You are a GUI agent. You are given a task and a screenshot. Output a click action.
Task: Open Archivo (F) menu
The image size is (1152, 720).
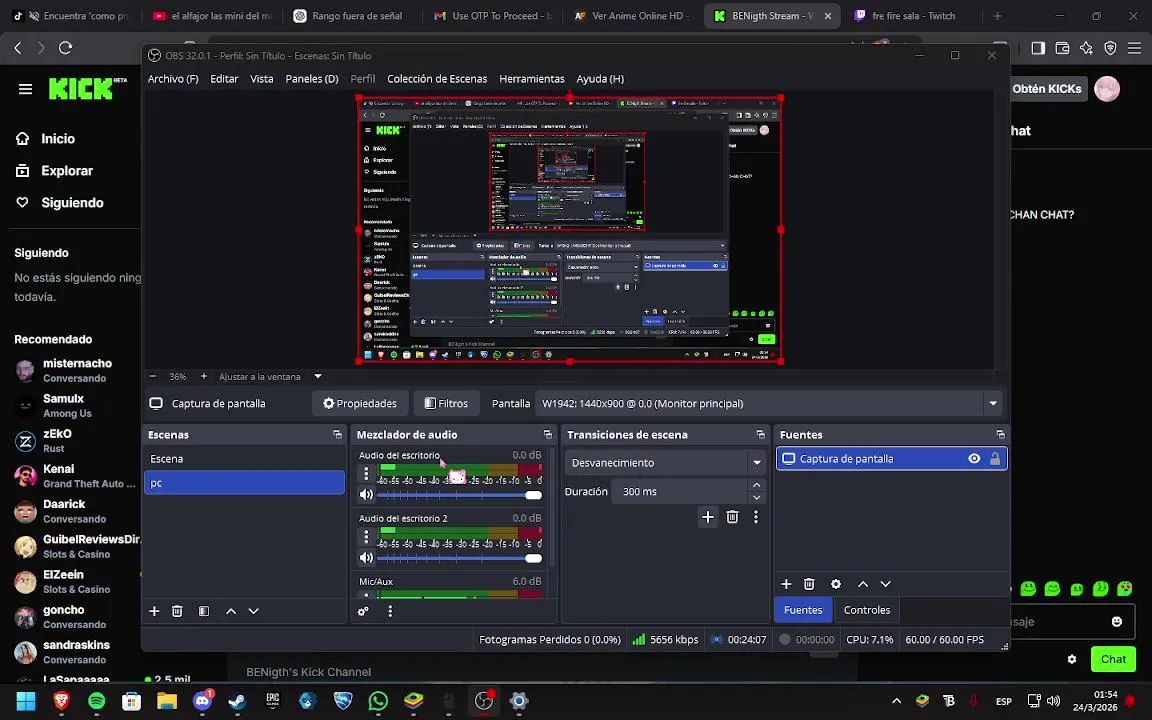coord(173,79)
